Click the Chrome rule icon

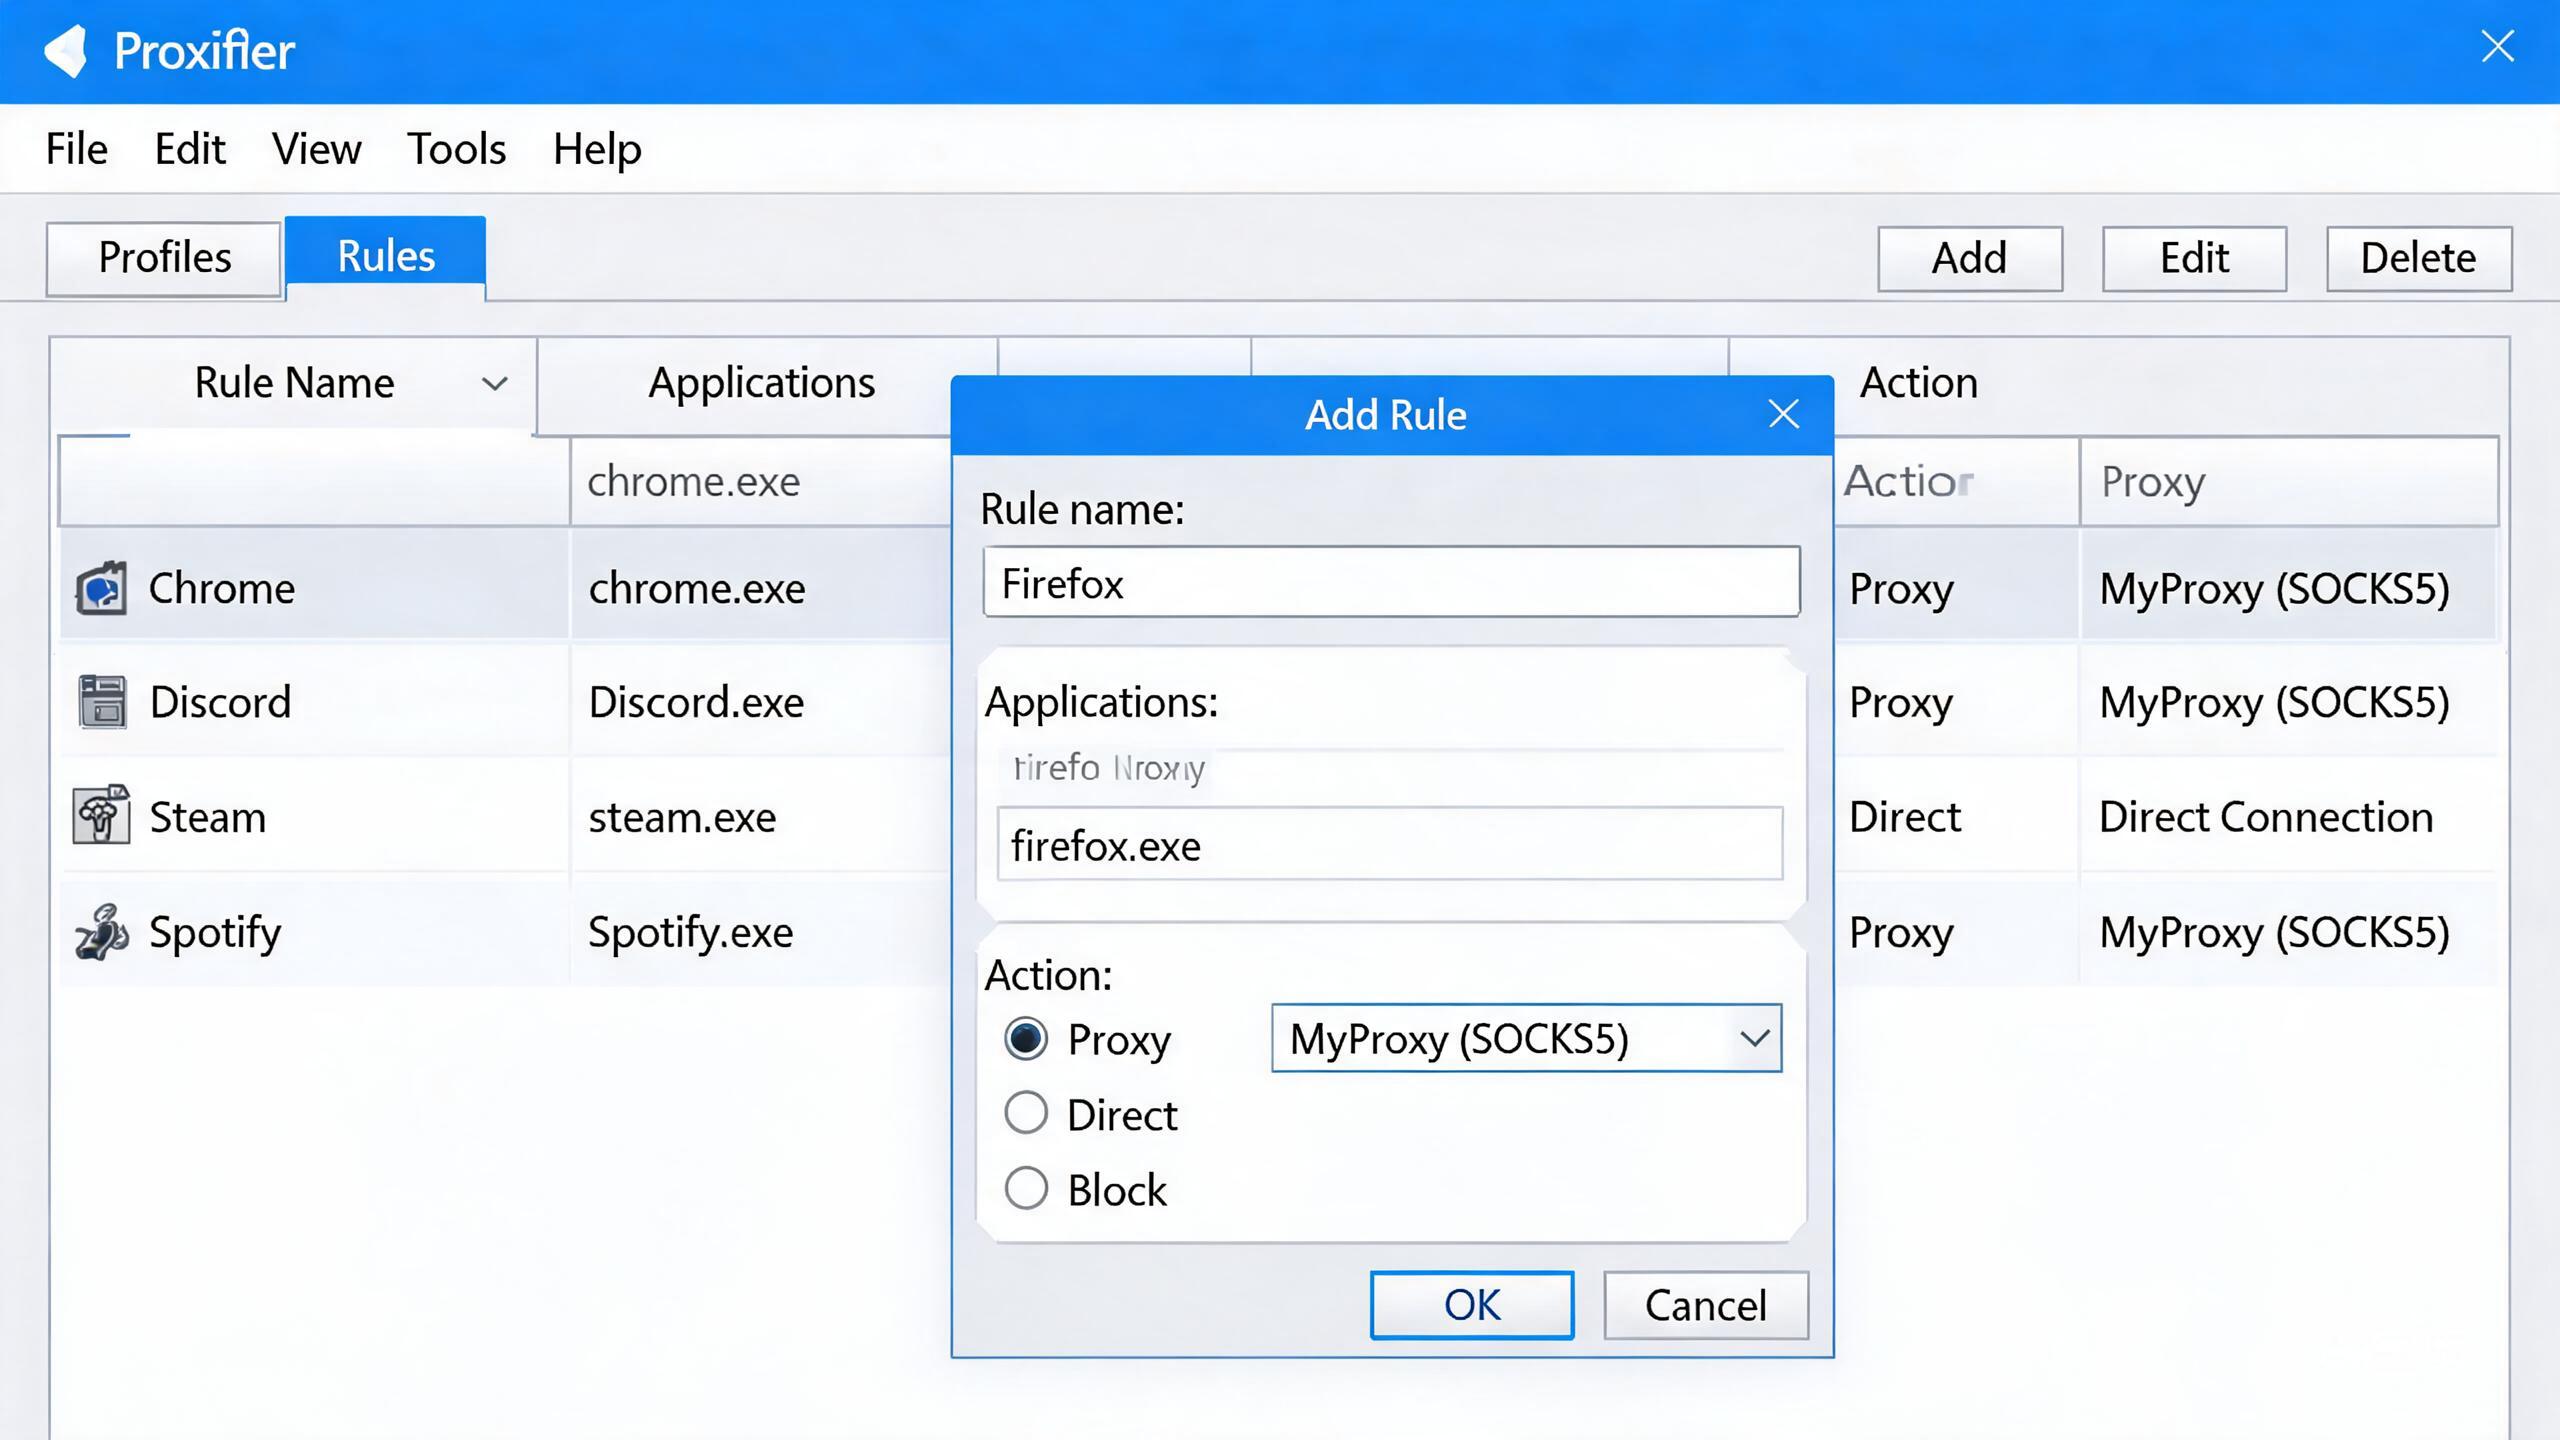click(x=101, y=588)
